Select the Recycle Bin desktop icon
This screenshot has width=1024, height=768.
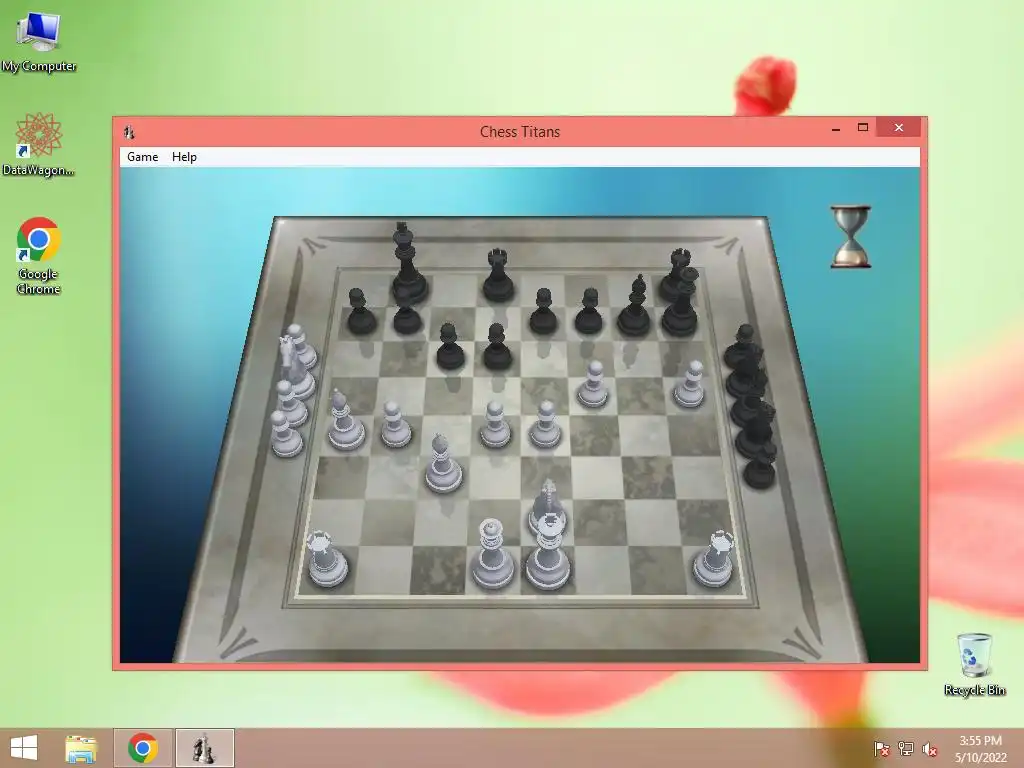[x=974, y=664]
